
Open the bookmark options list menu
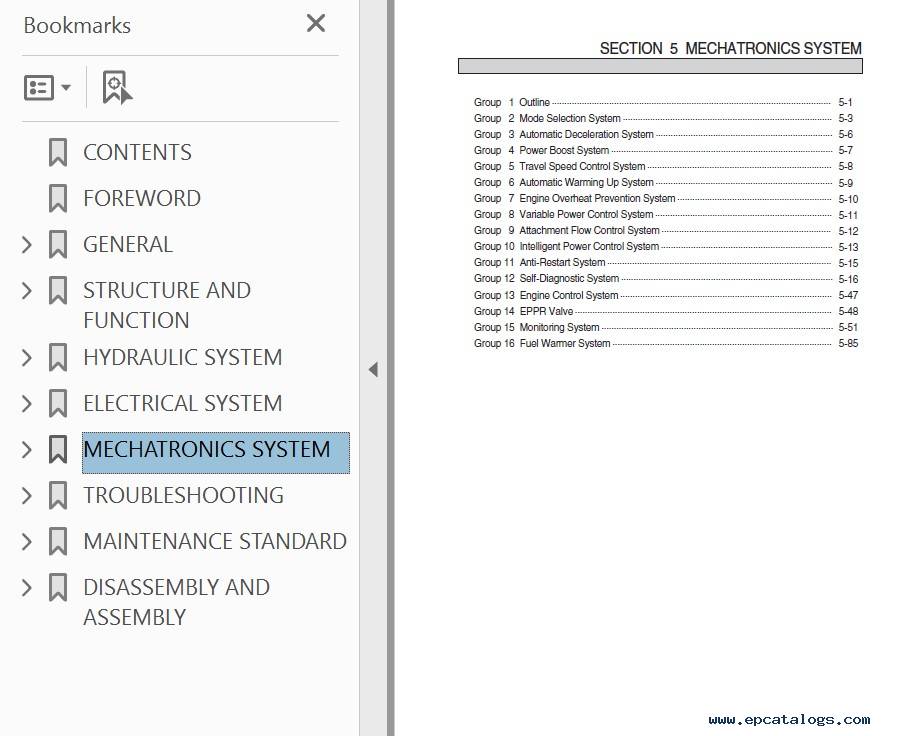click(47, 88)
